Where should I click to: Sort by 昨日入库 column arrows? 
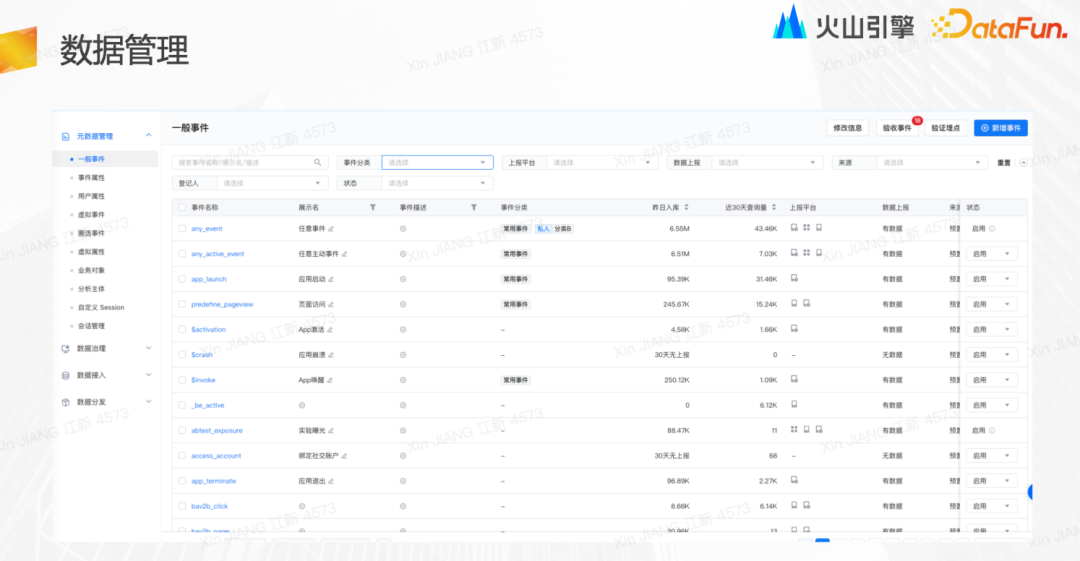686,207
